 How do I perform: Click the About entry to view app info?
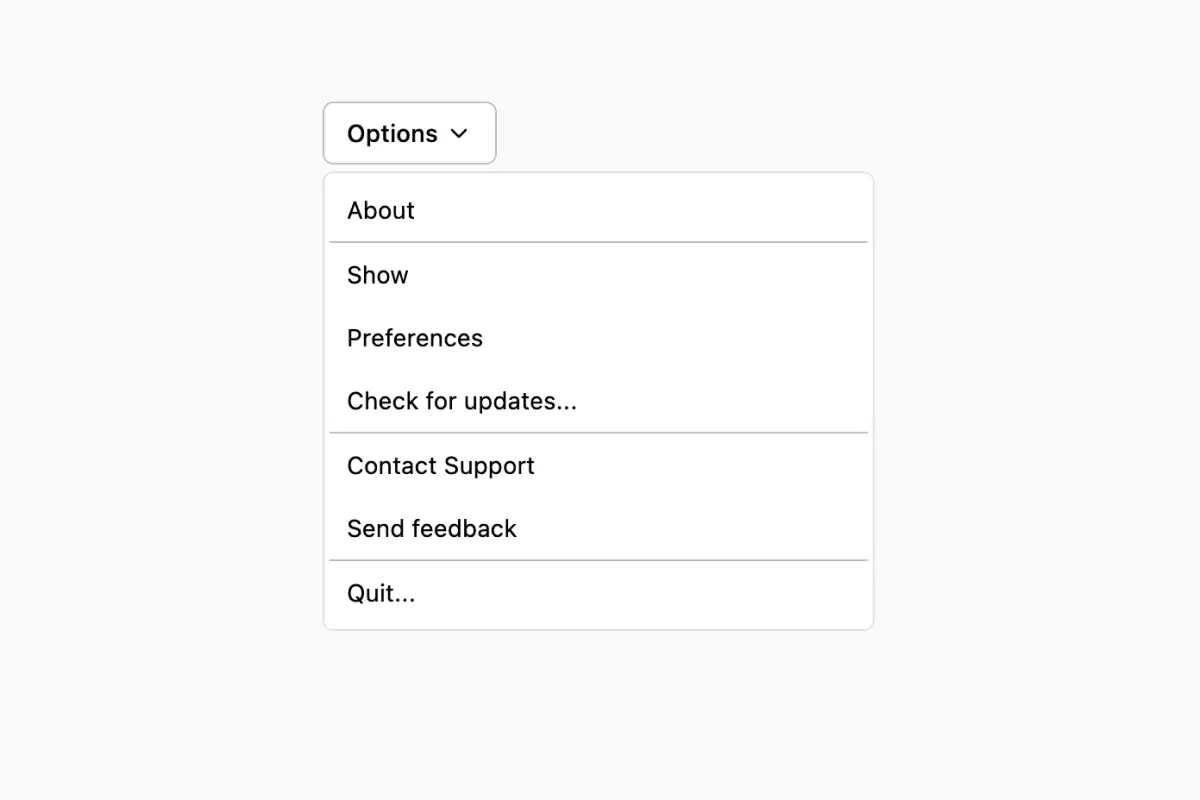pos(380,210)
